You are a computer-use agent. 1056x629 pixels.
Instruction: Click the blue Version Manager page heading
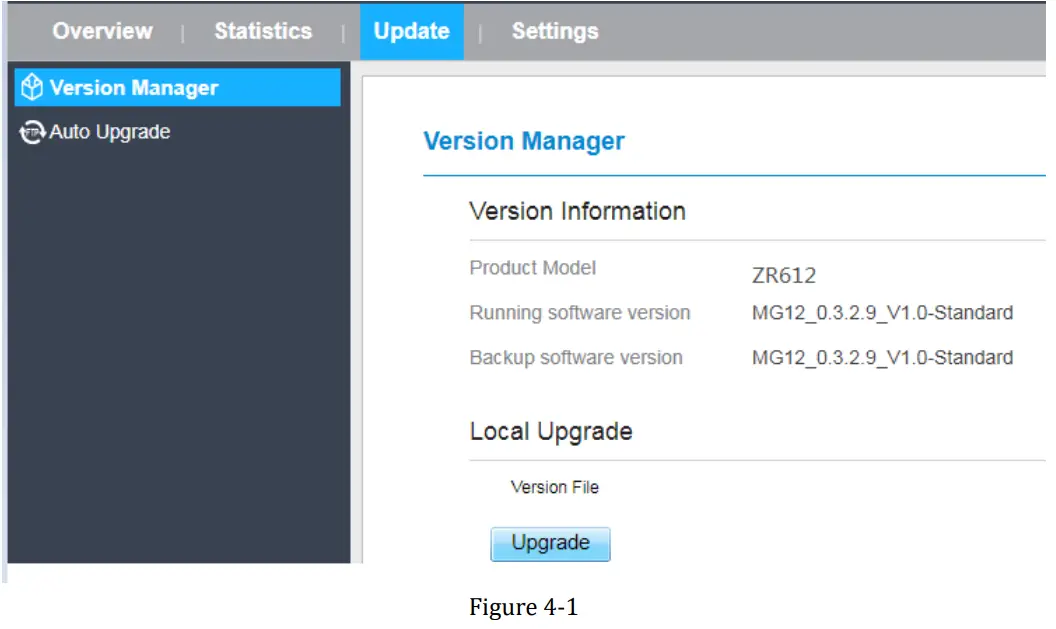click(524, 142)
